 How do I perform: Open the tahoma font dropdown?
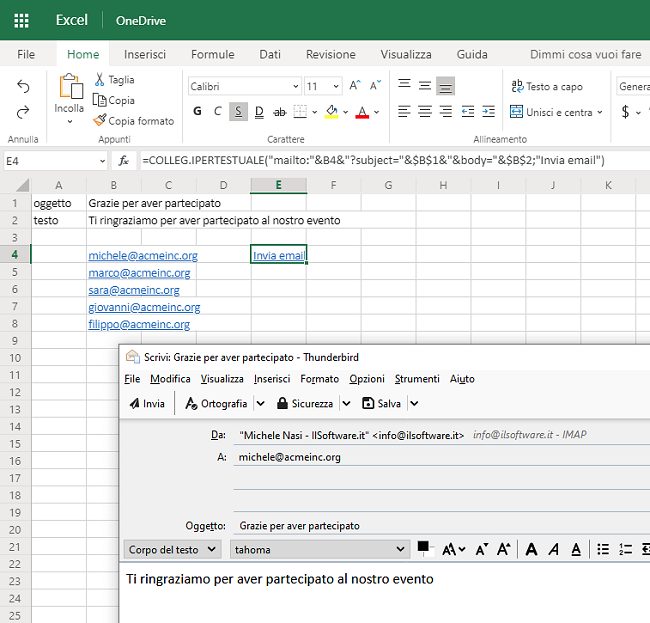(319, 549)
